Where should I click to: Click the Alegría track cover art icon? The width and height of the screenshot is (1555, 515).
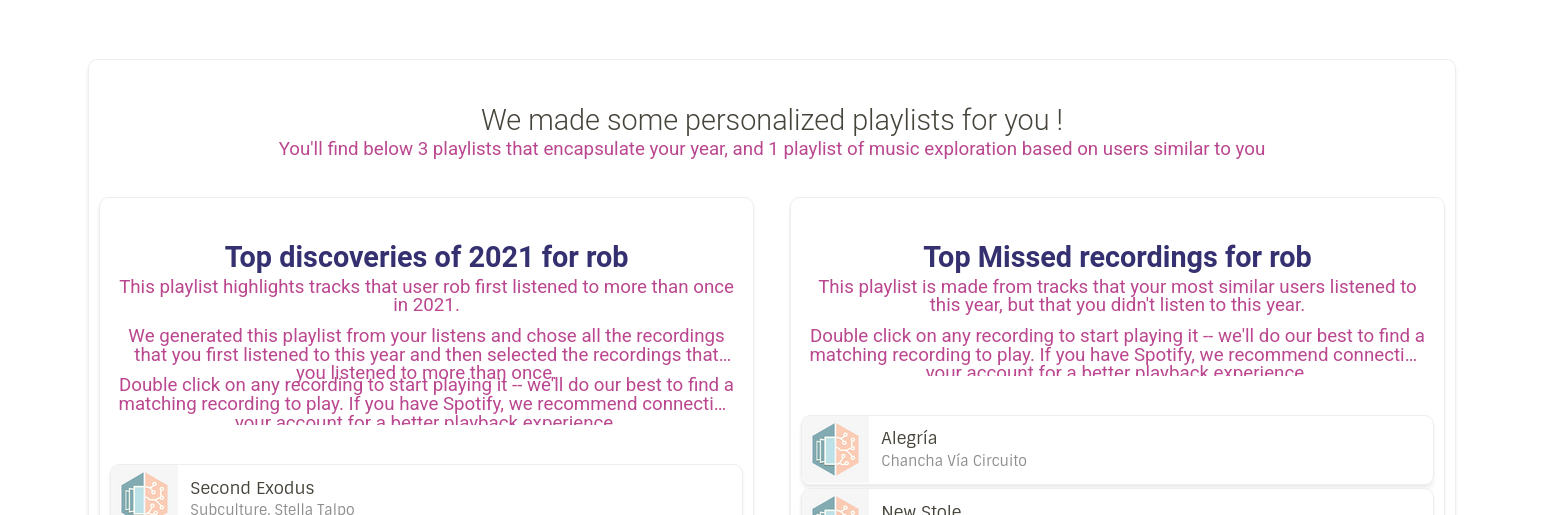click(835, 450)
